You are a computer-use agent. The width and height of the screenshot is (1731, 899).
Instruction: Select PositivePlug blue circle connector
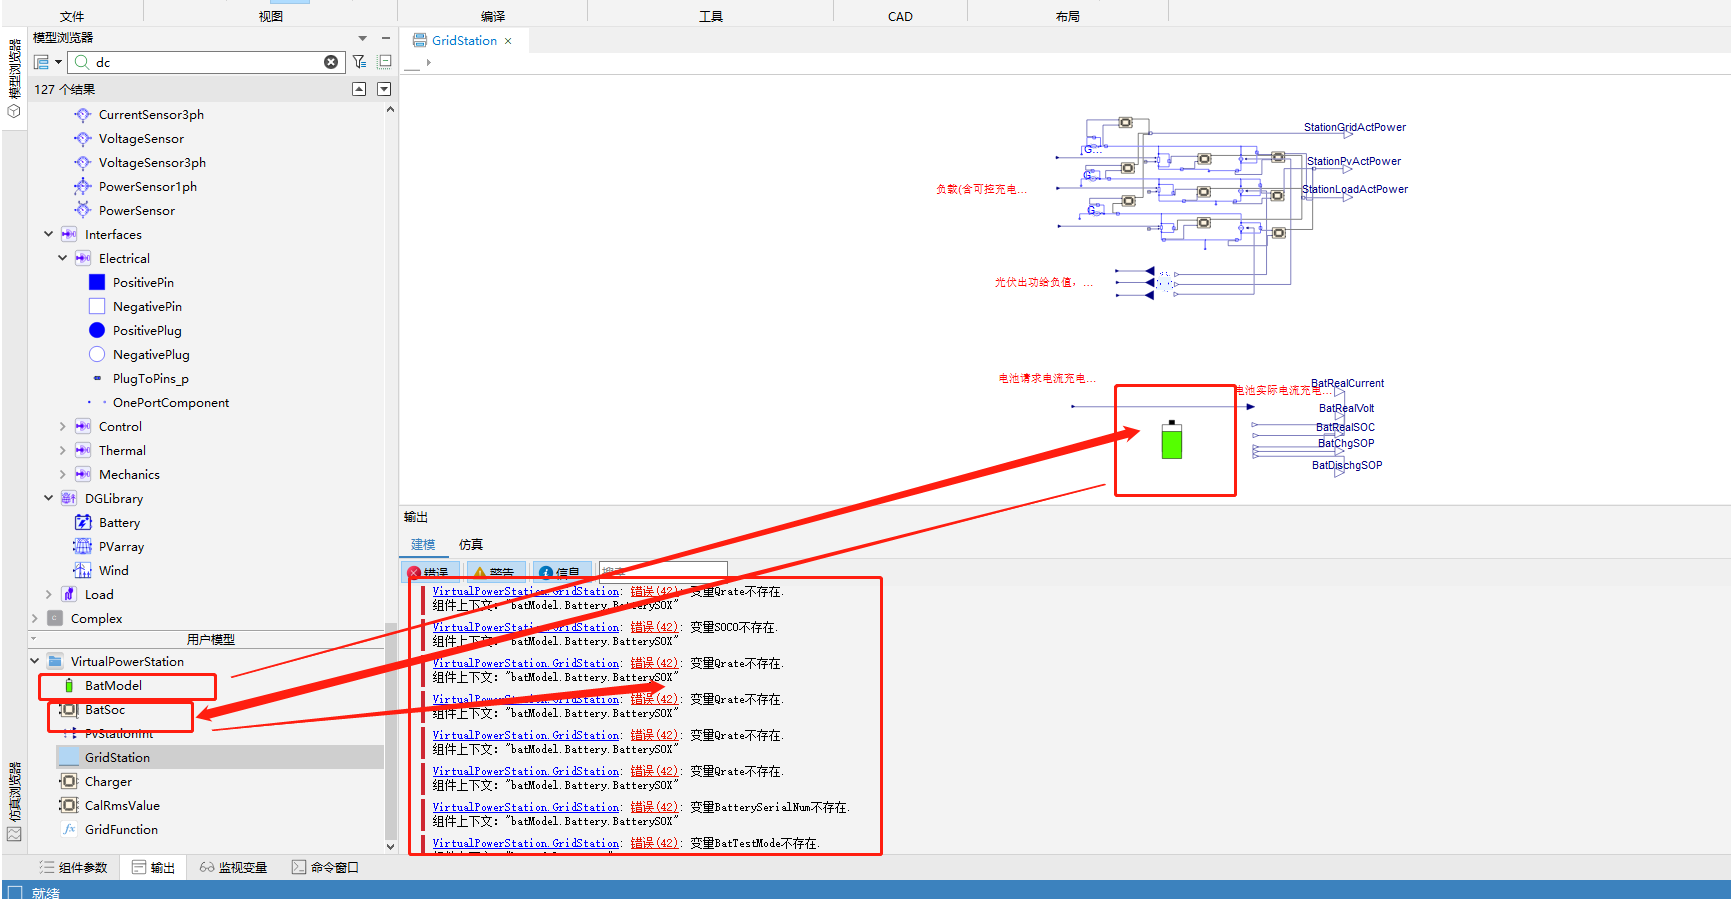pos(97,331)
